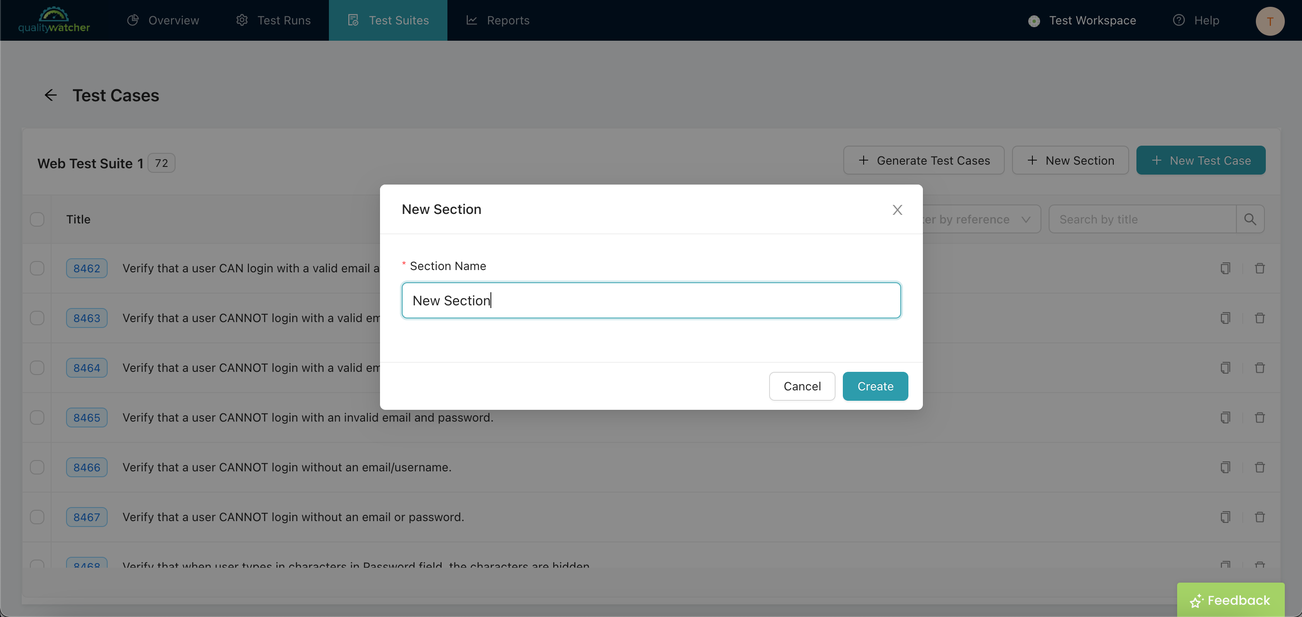Click Cancel in New Section dialog

tap(802, 386)
